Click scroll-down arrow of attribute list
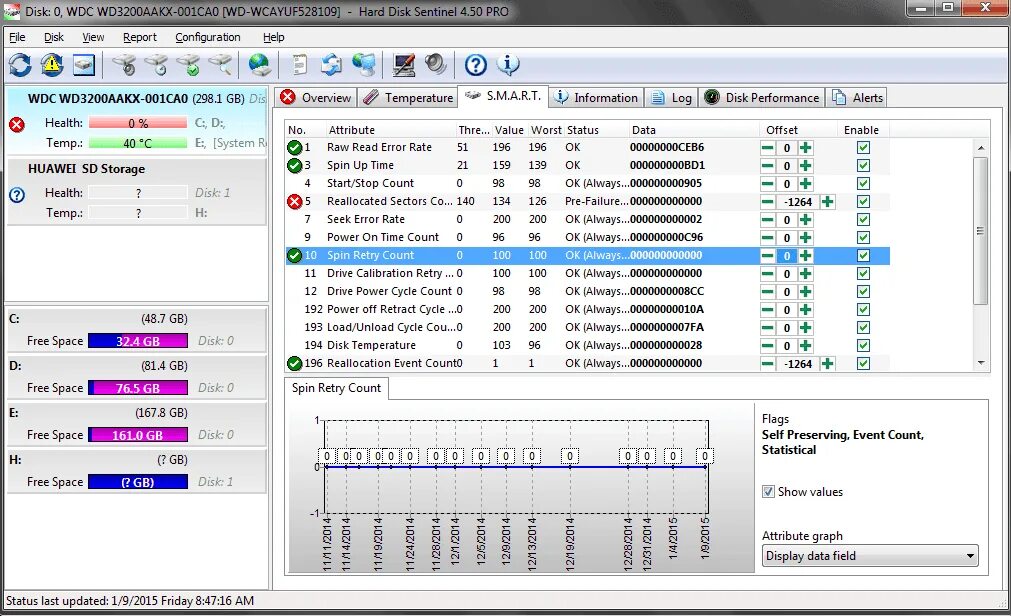This screenshot has width=1011, height=616. (x=981, y=363)
